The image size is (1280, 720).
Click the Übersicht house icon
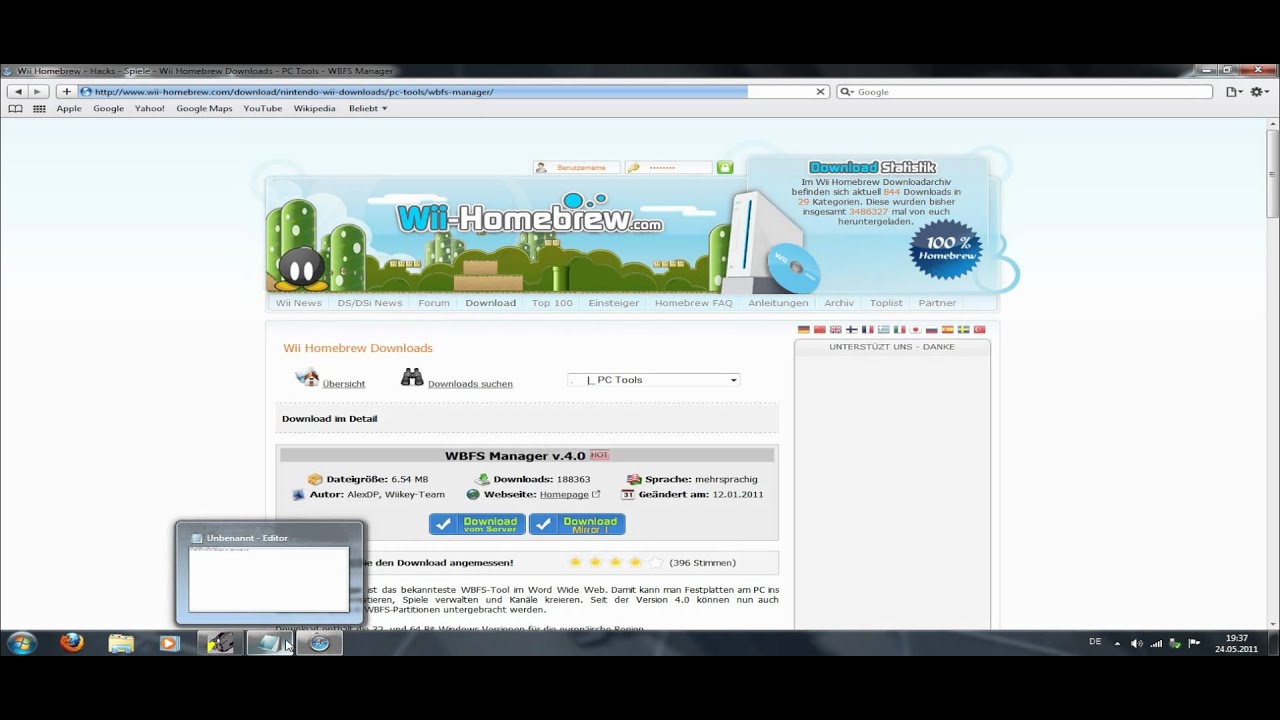pos(307,377)
